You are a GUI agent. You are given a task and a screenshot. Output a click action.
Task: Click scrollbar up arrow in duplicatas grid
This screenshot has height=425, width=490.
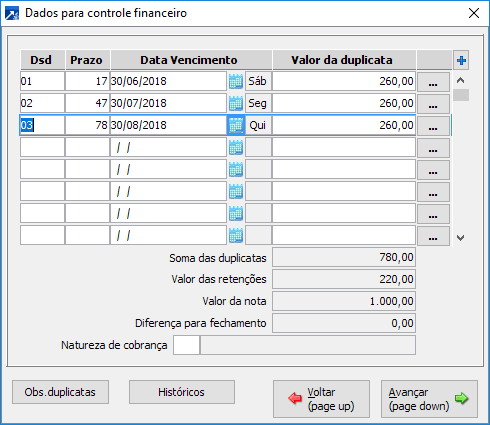tap(461, 80)
